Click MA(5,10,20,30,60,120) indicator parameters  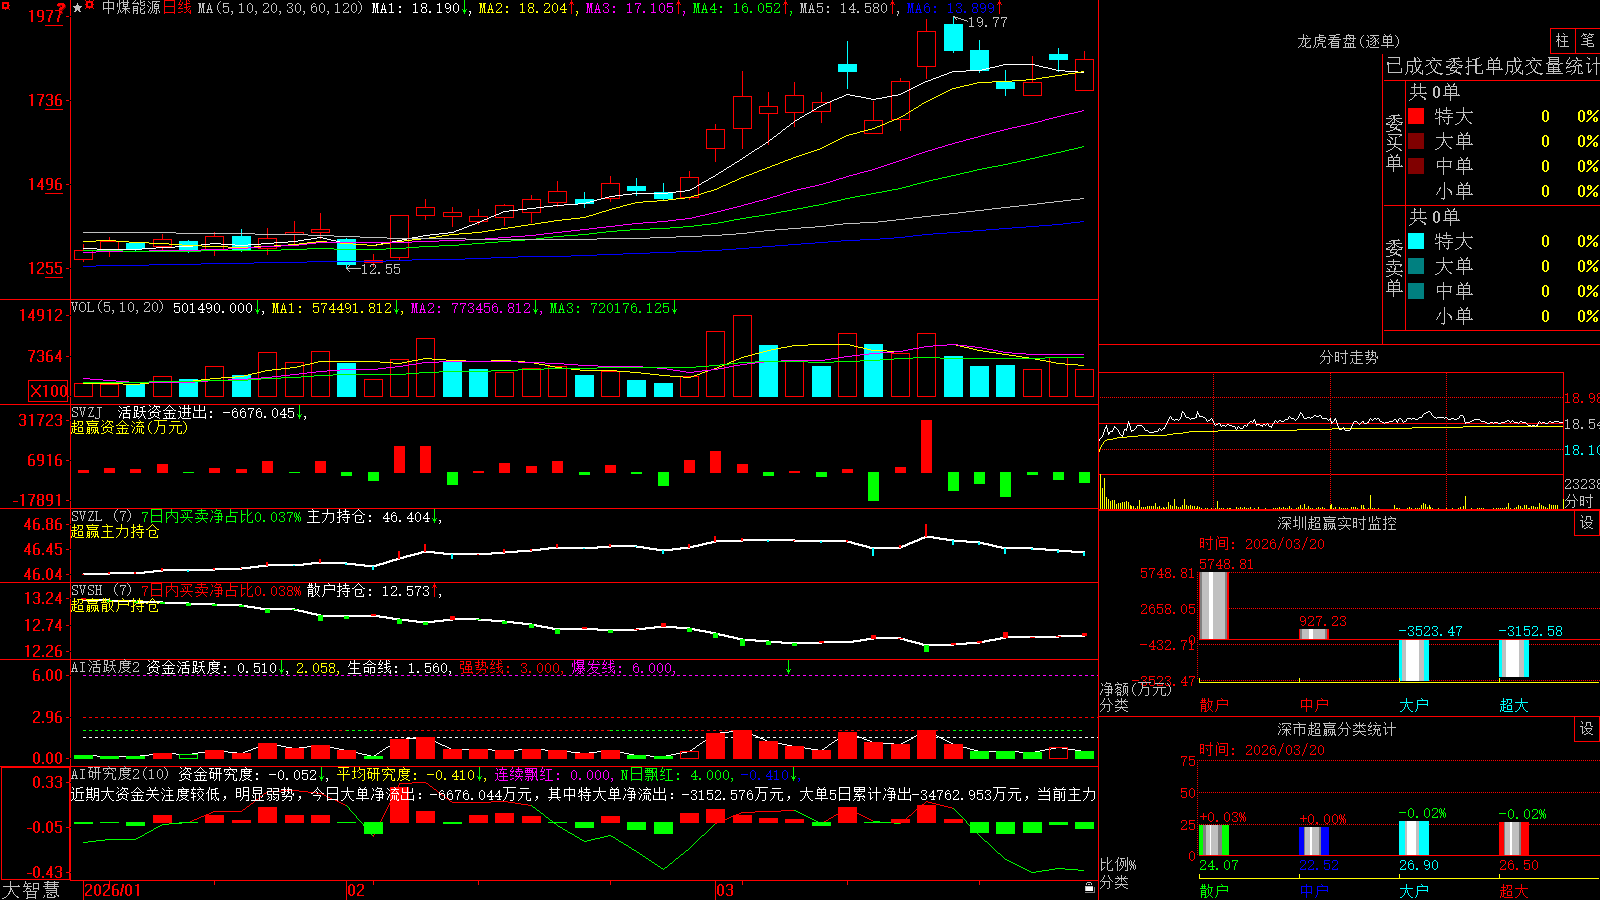pos(280,8)
